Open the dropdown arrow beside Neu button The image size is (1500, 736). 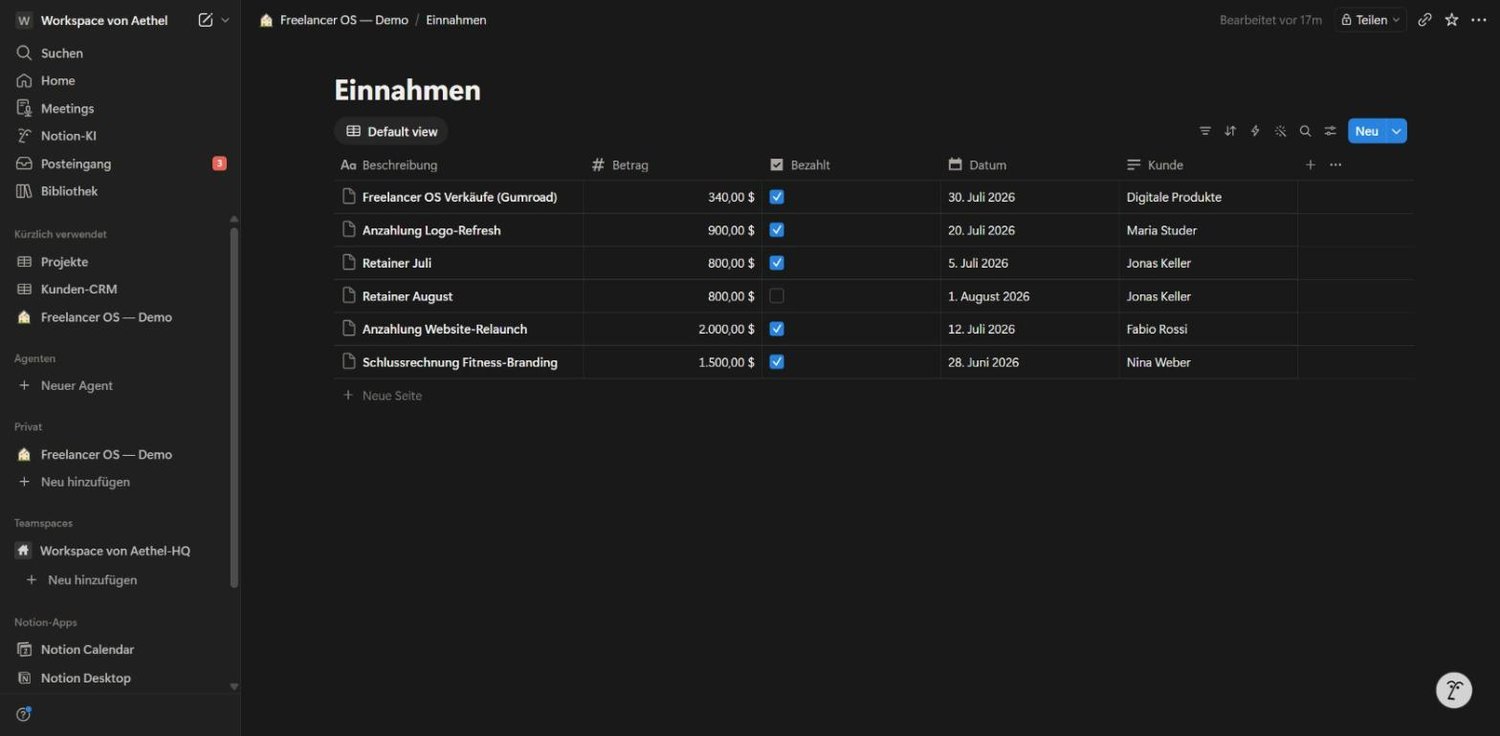tap(1397, 131)
